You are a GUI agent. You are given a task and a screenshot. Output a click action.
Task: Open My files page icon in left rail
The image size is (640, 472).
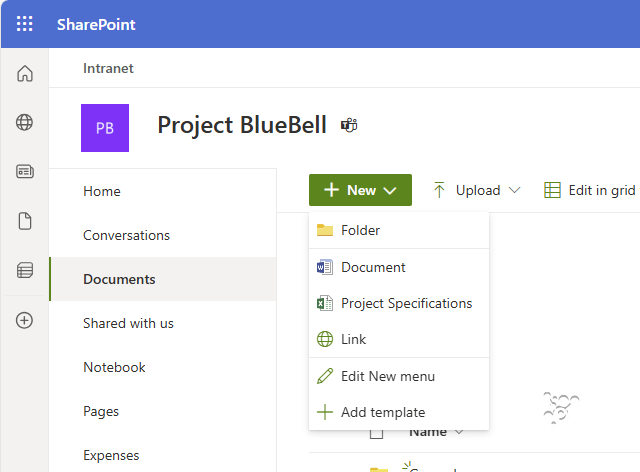24,221
